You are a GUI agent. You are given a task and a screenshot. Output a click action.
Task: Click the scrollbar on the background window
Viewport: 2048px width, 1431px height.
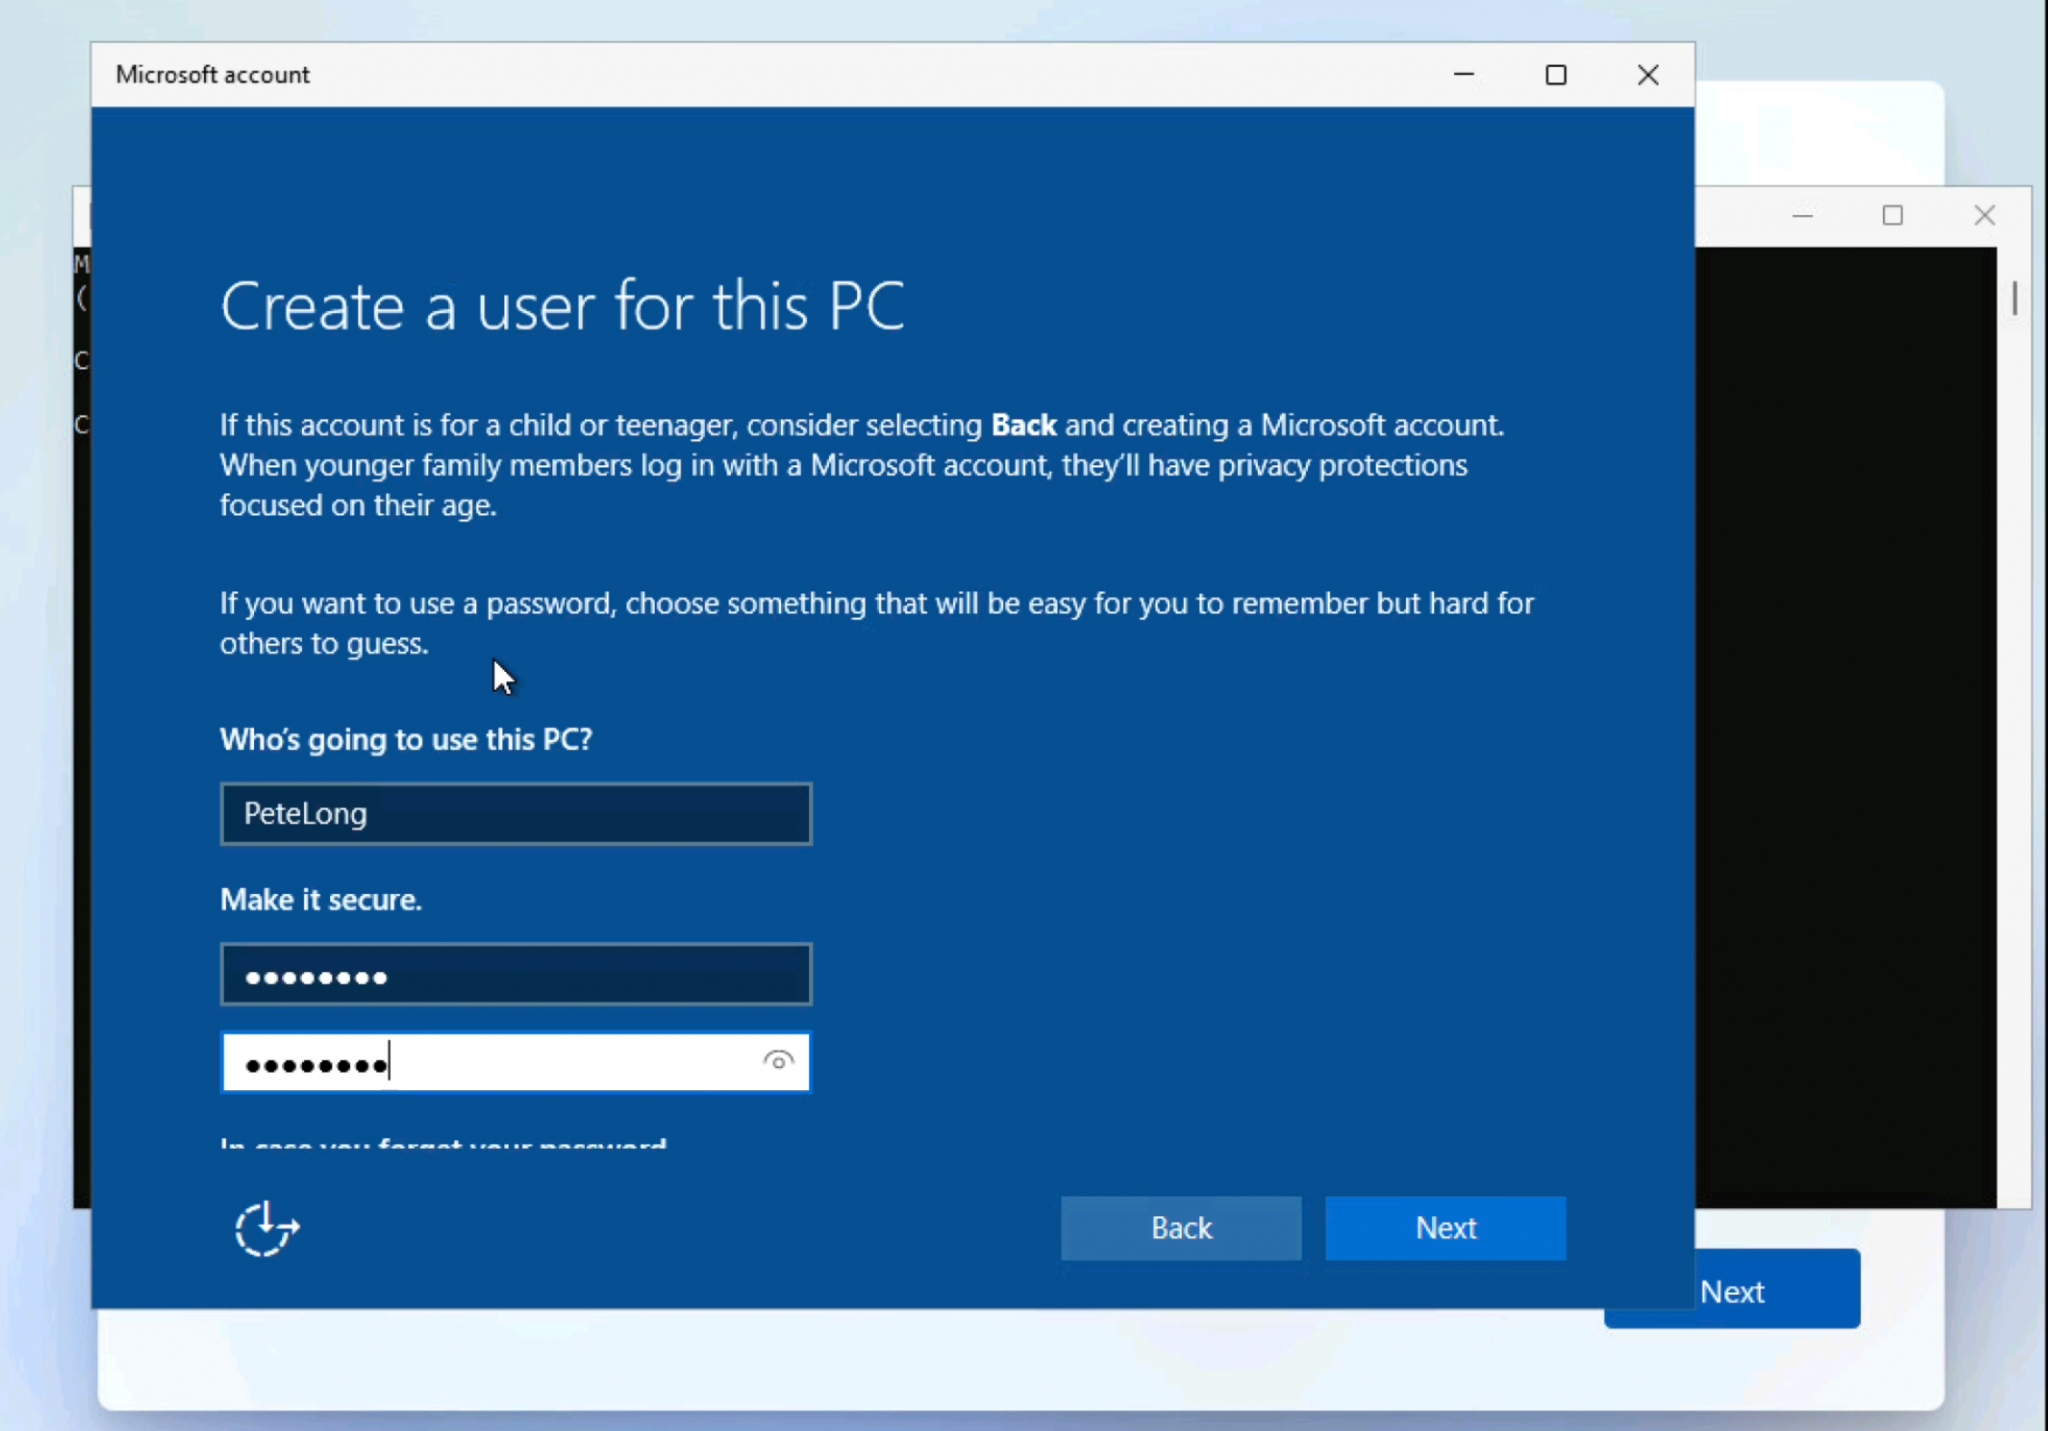point(2016,298)
